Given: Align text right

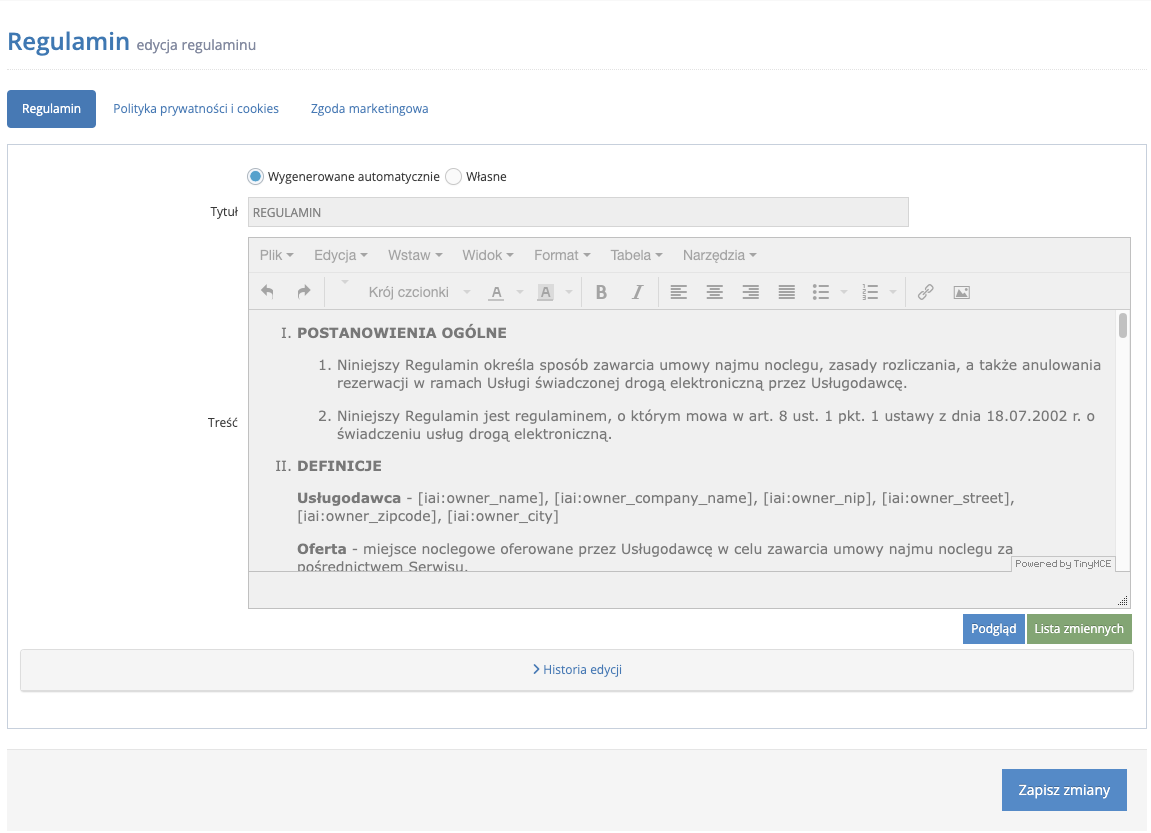Looking at the screenshot, I should (750, 292).
